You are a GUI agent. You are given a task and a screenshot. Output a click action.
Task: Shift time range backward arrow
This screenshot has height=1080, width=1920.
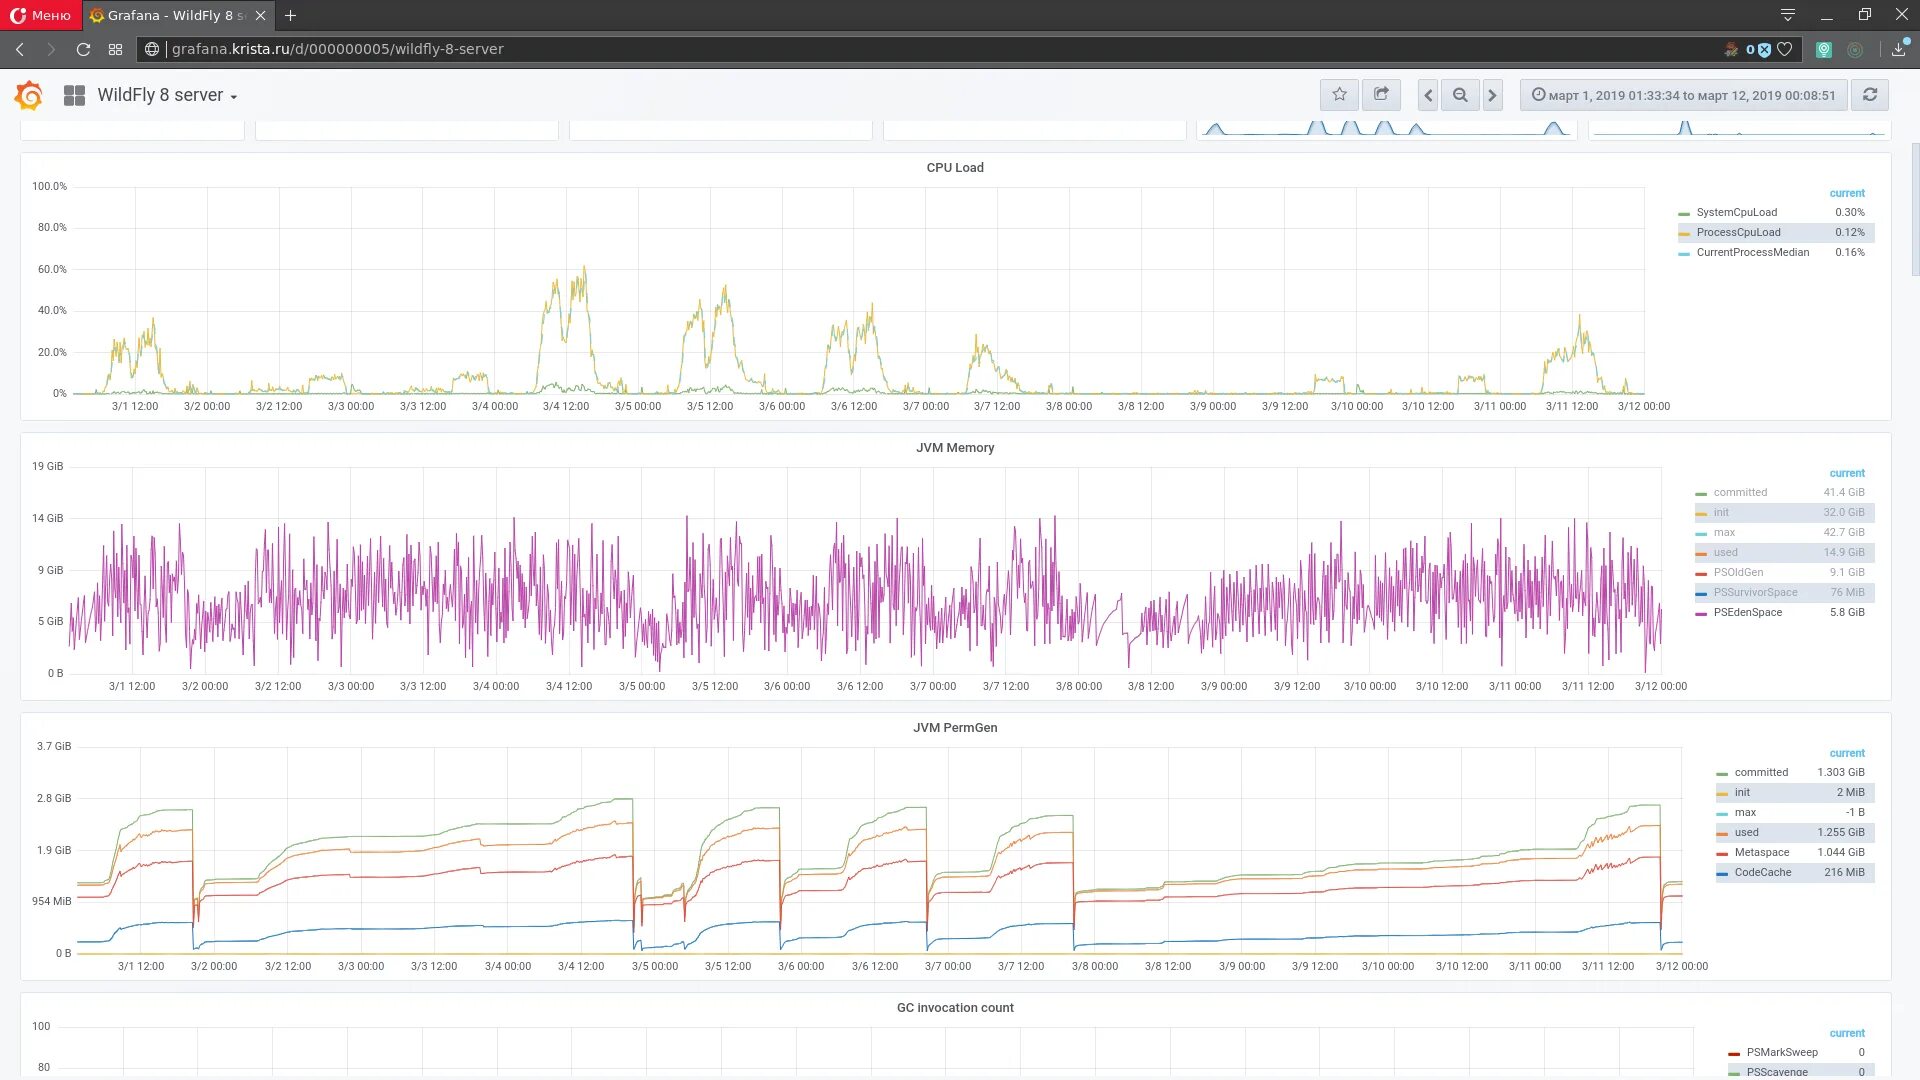coord(1428,95)
